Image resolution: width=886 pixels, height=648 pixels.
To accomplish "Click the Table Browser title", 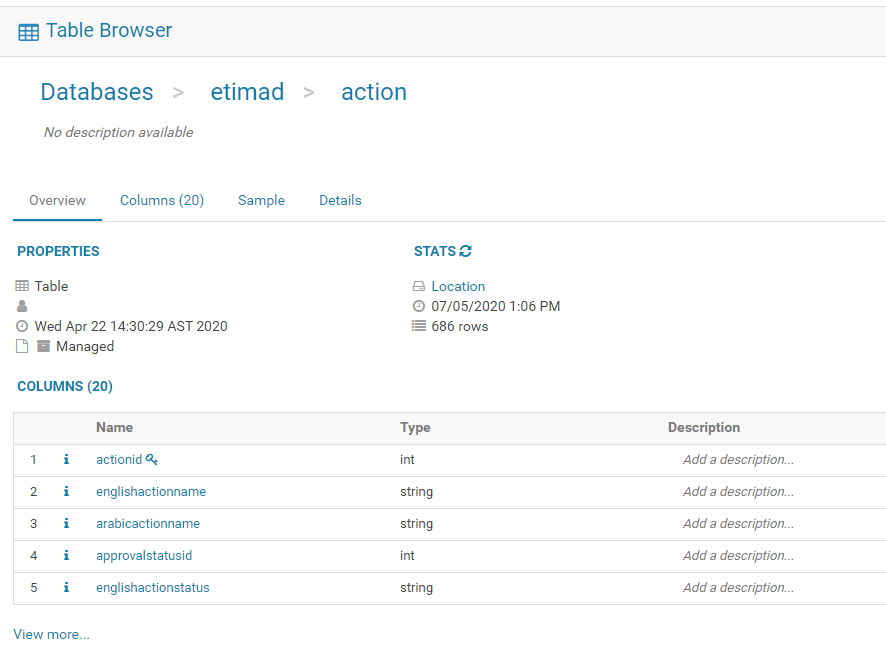I will pyautogui.click(x=109, y=31).
